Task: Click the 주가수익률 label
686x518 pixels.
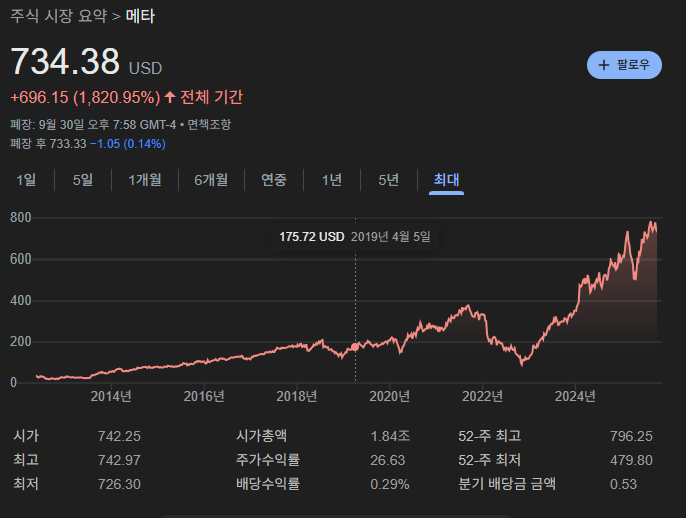Action: tap(268, 460)
